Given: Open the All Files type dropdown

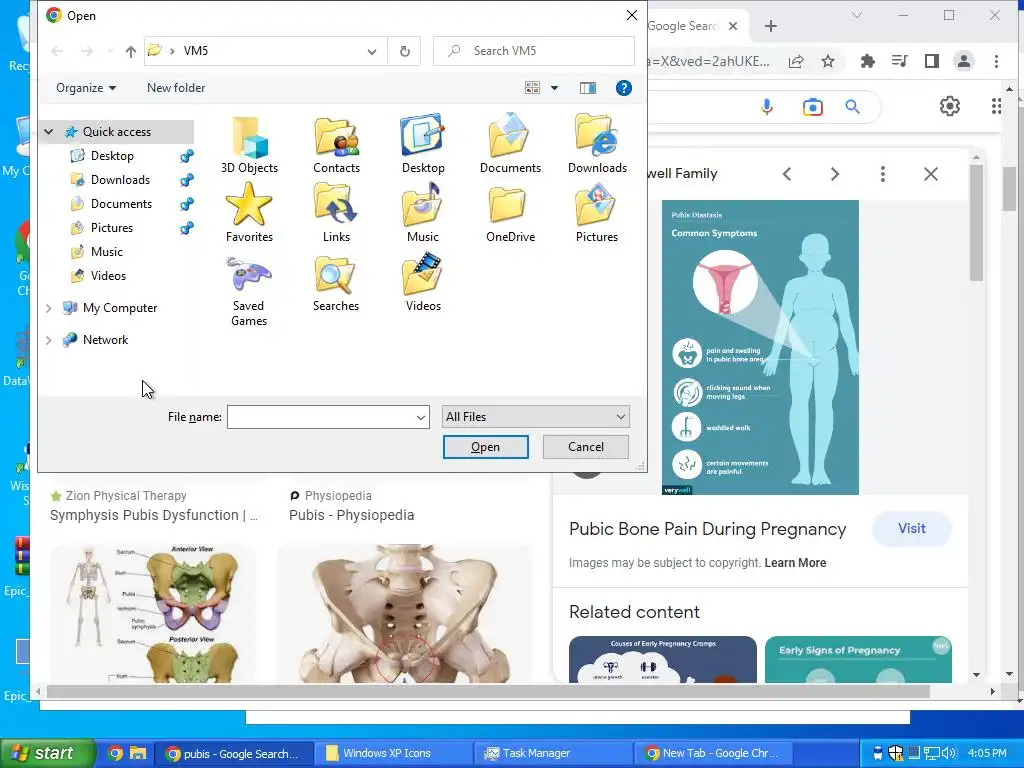Looking at the screenshot, I should tap(536, 417).
